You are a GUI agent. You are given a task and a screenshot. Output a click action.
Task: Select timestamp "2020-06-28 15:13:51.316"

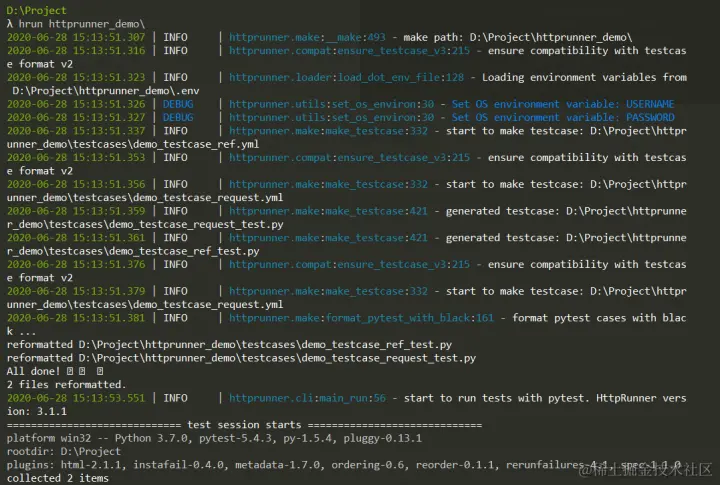pyautogui.click(x=76, y=50)
